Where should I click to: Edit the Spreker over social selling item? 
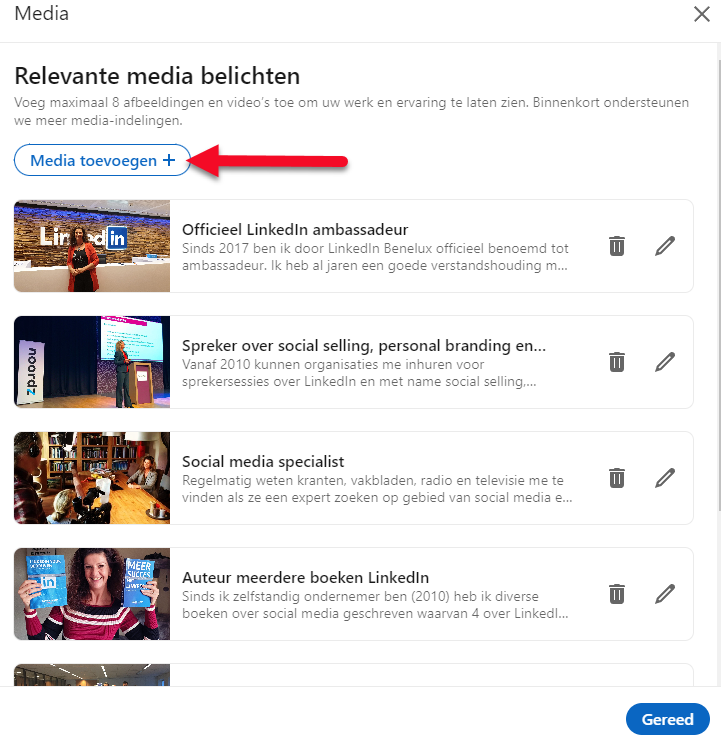pos(665,362)
